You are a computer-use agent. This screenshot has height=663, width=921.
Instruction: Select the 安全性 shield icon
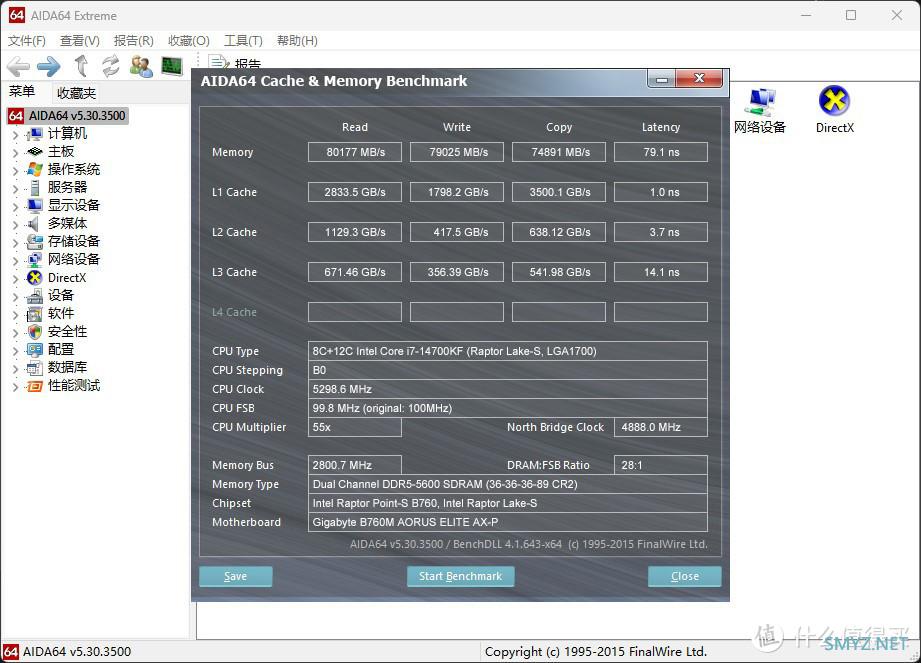(35, 332)
